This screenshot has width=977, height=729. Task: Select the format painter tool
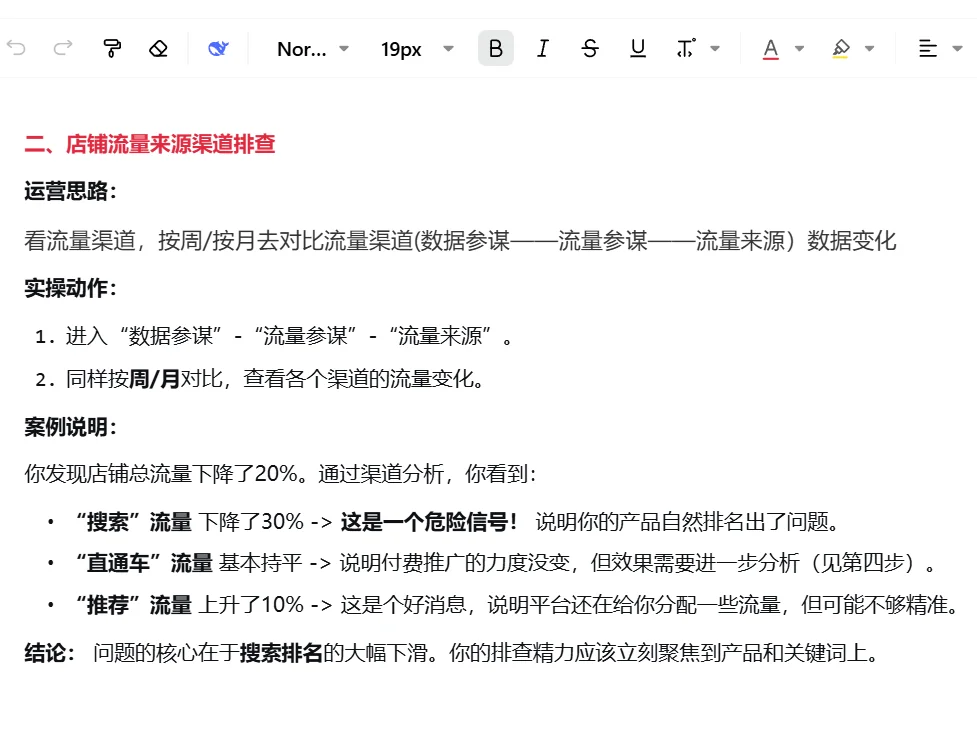pyautogui.click(x=112, y=48)
